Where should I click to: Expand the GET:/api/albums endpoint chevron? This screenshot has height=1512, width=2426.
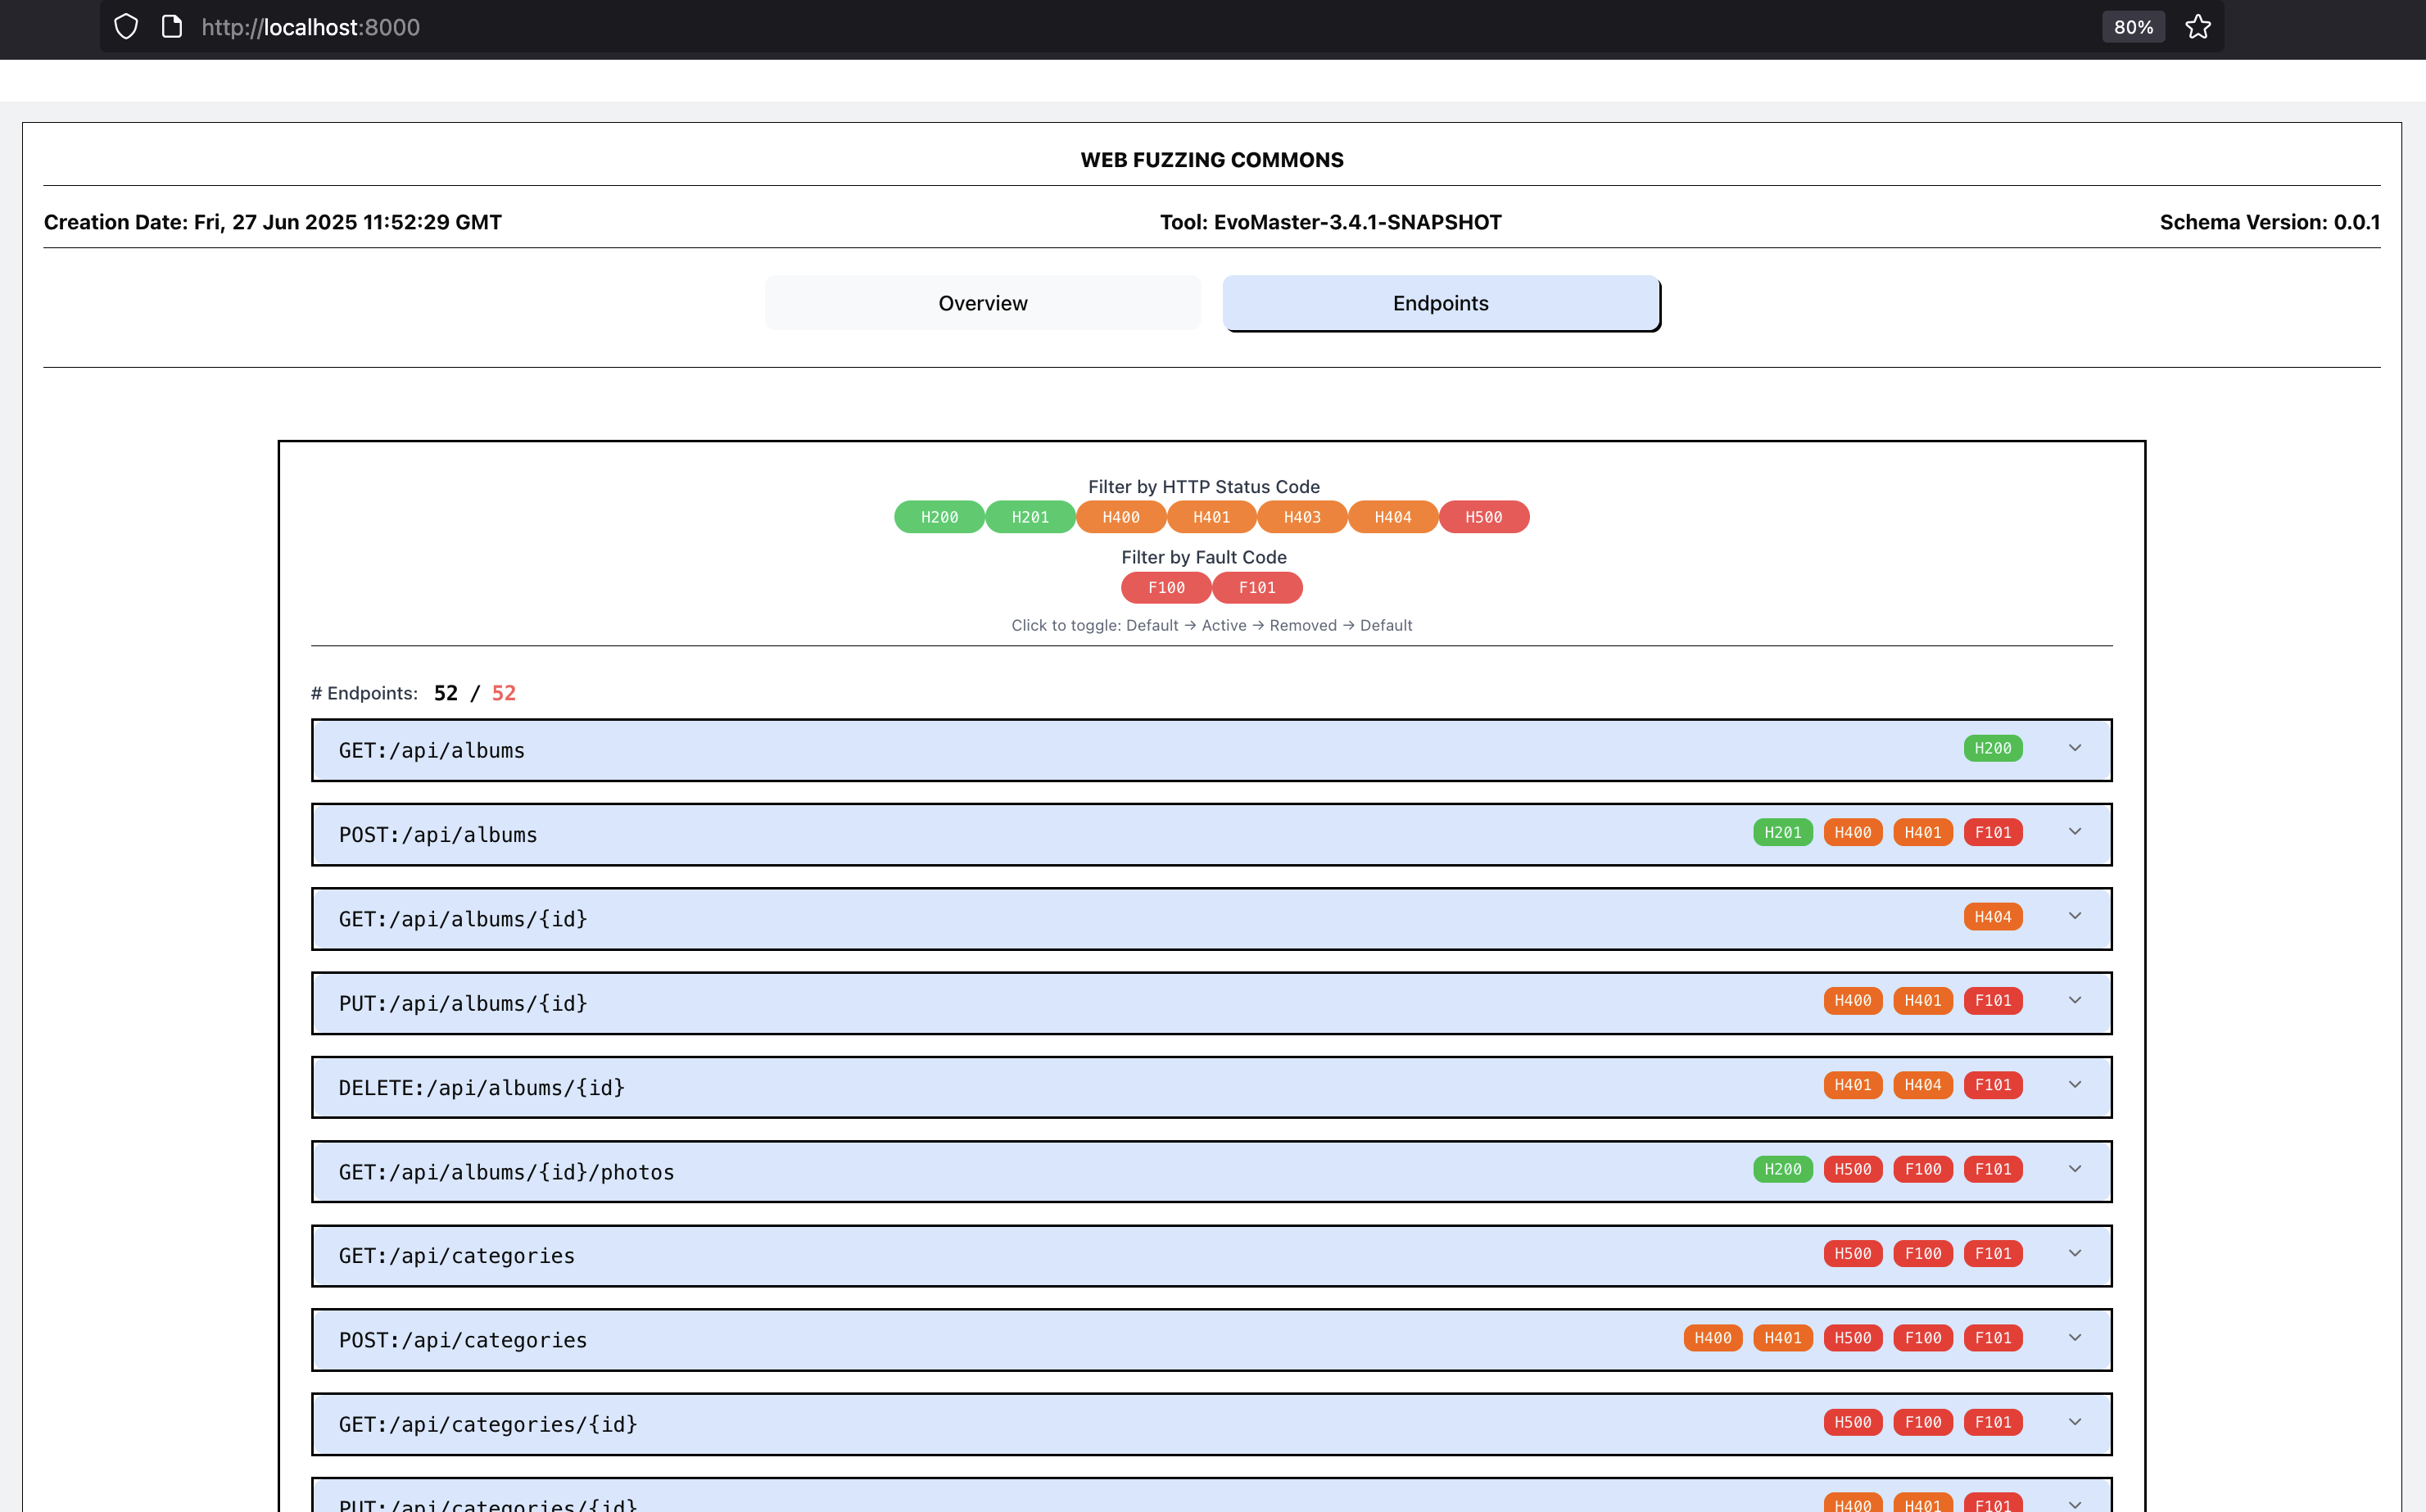point(2075,748)
